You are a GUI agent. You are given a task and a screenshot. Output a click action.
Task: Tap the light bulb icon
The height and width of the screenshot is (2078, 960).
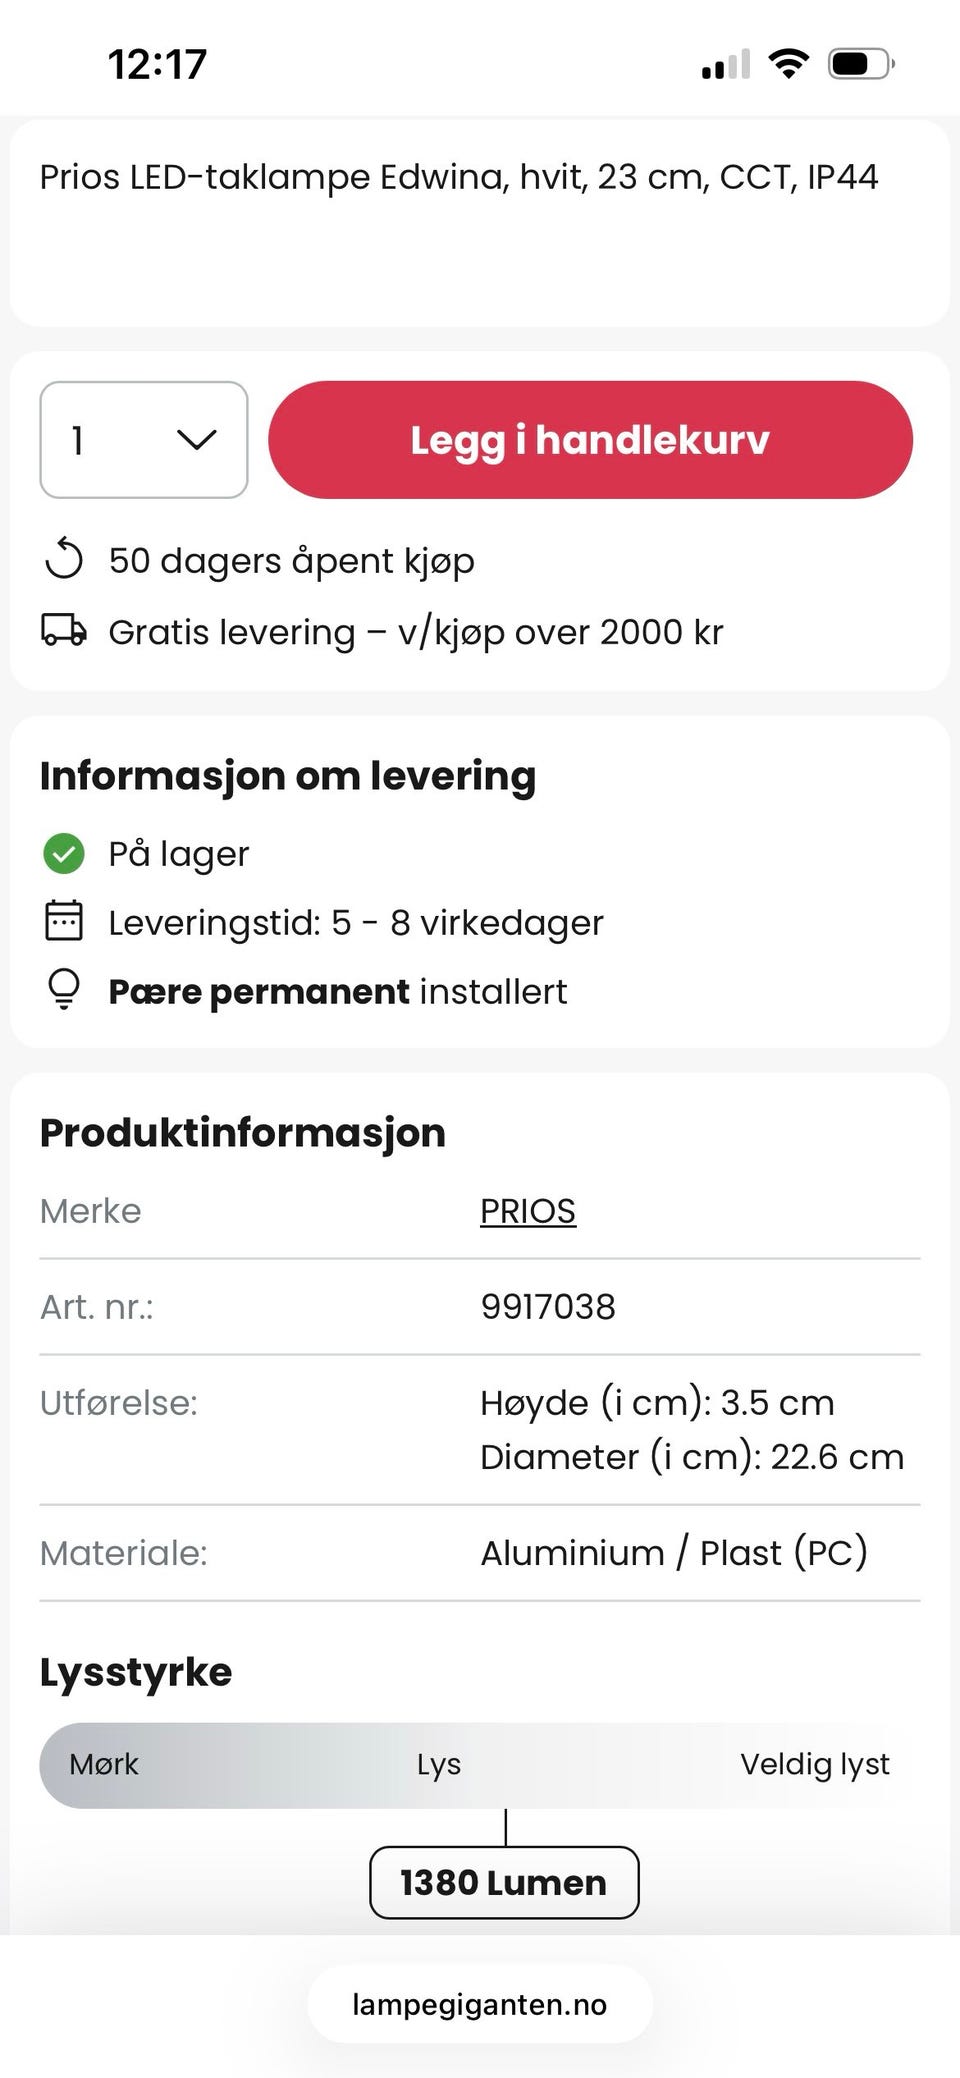[x=64, y=989]
